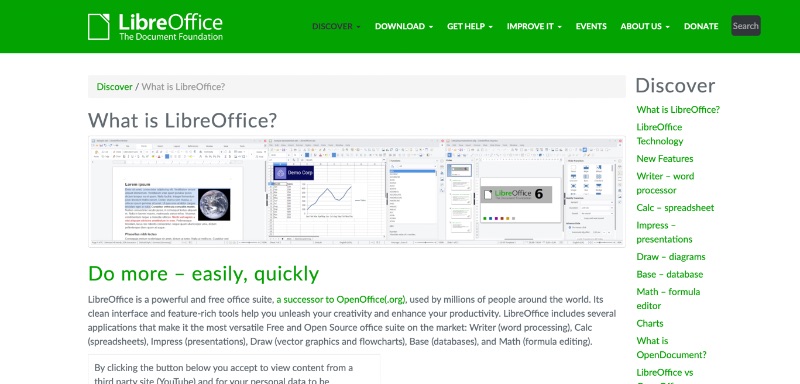Expand the IMPROVE IT menu
The image size is (800, 384).
[x=534, y=27]
